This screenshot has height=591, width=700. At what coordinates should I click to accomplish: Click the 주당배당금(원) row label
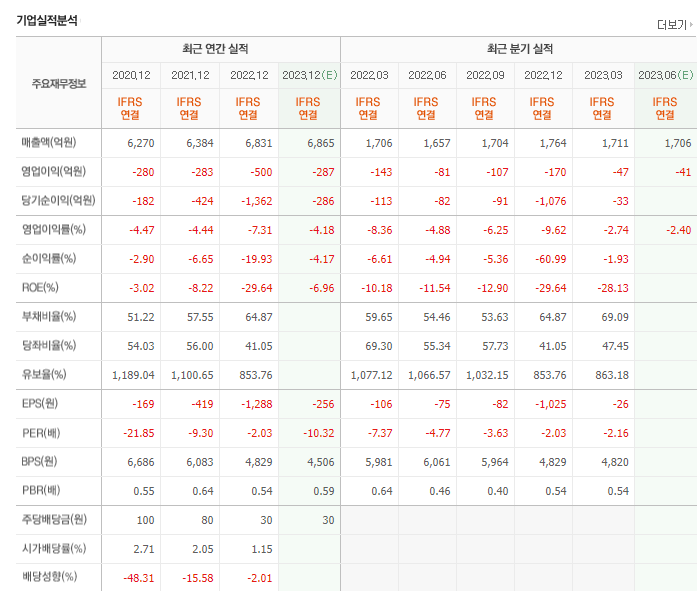point(54,520)
